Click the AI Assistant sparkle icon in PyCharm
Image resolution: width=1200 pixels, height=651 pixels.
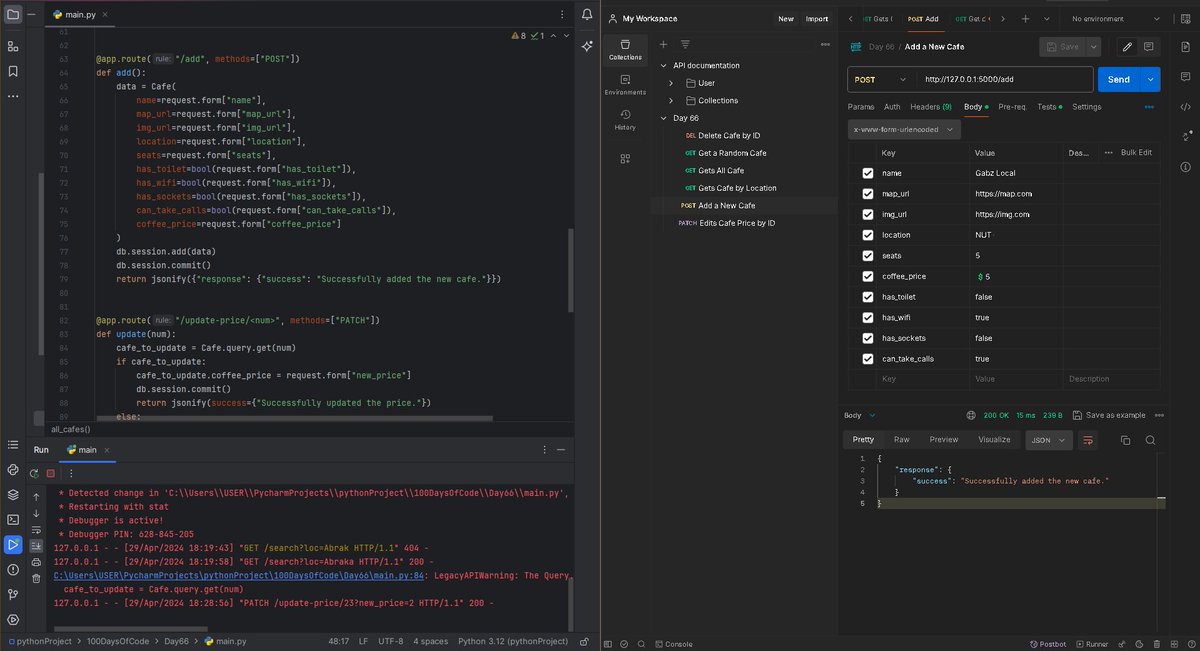click(587, 46)
